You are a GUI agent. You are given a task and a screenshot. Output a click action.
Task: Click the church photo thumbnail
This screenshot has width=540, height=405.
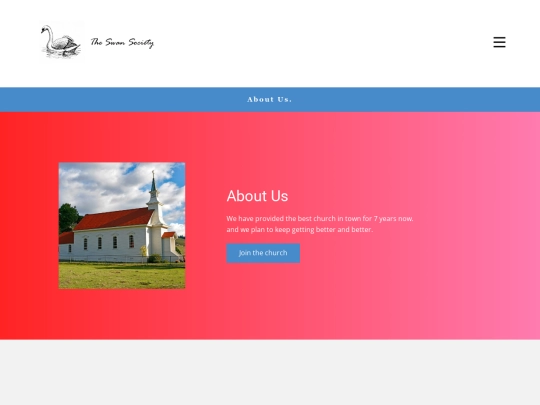tap(122, 226)
